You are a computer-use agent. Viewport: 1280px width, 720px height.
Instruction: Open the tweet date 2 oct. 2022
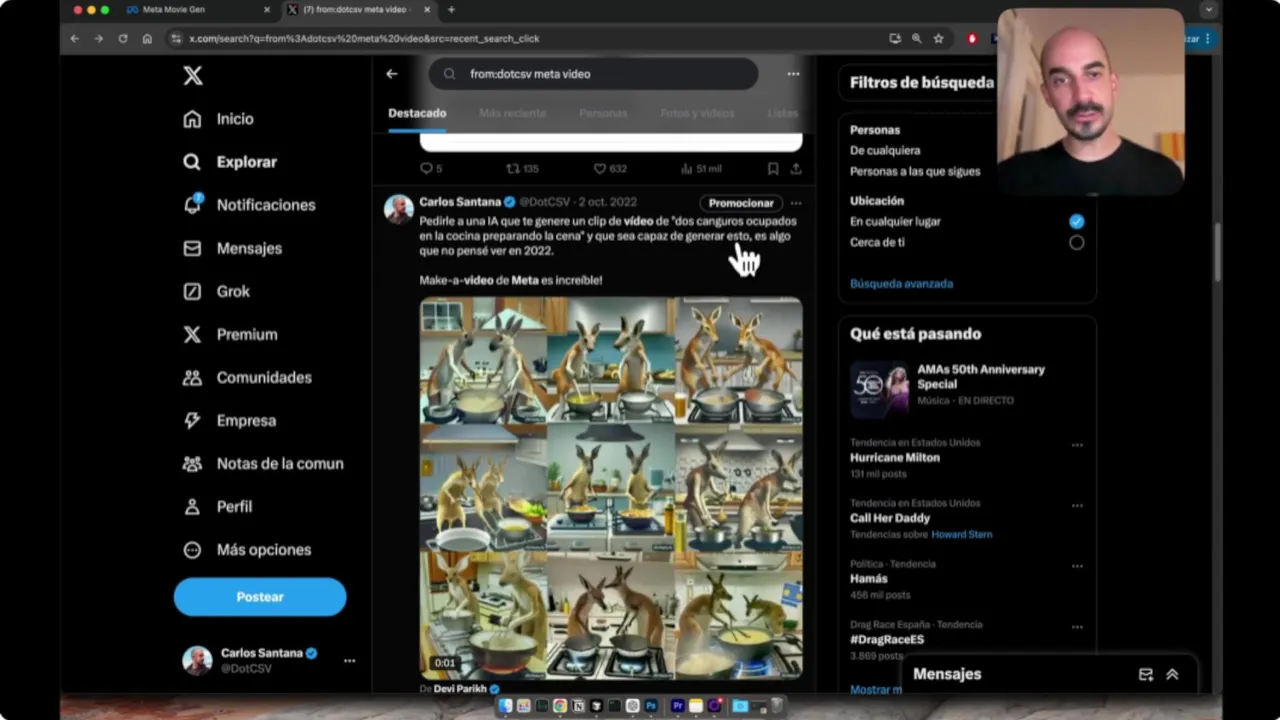[608, 202]
